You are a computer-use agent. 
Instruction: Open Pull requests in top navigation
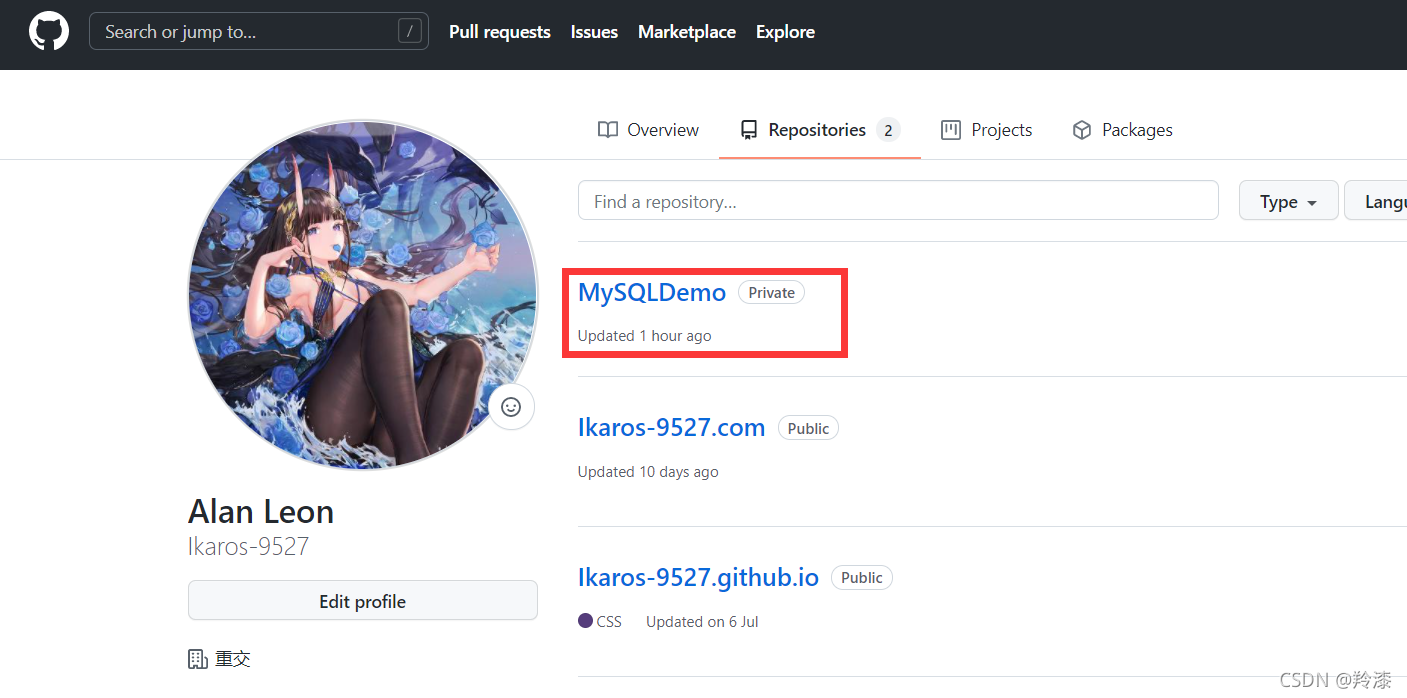pyautogui.click(x=500, y=32)
